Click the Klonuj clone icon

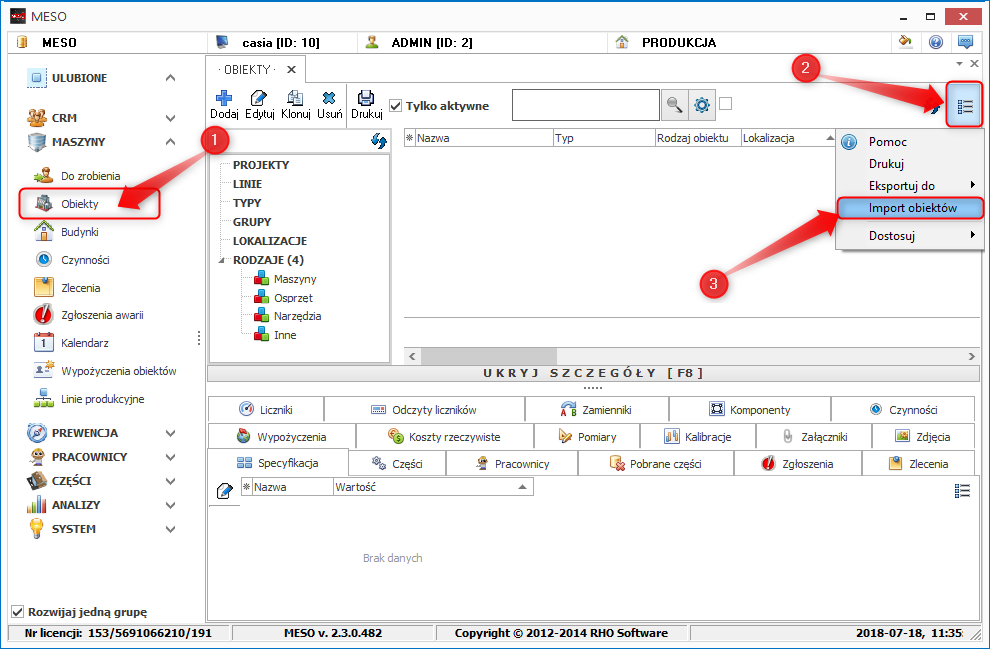[295, 98]
